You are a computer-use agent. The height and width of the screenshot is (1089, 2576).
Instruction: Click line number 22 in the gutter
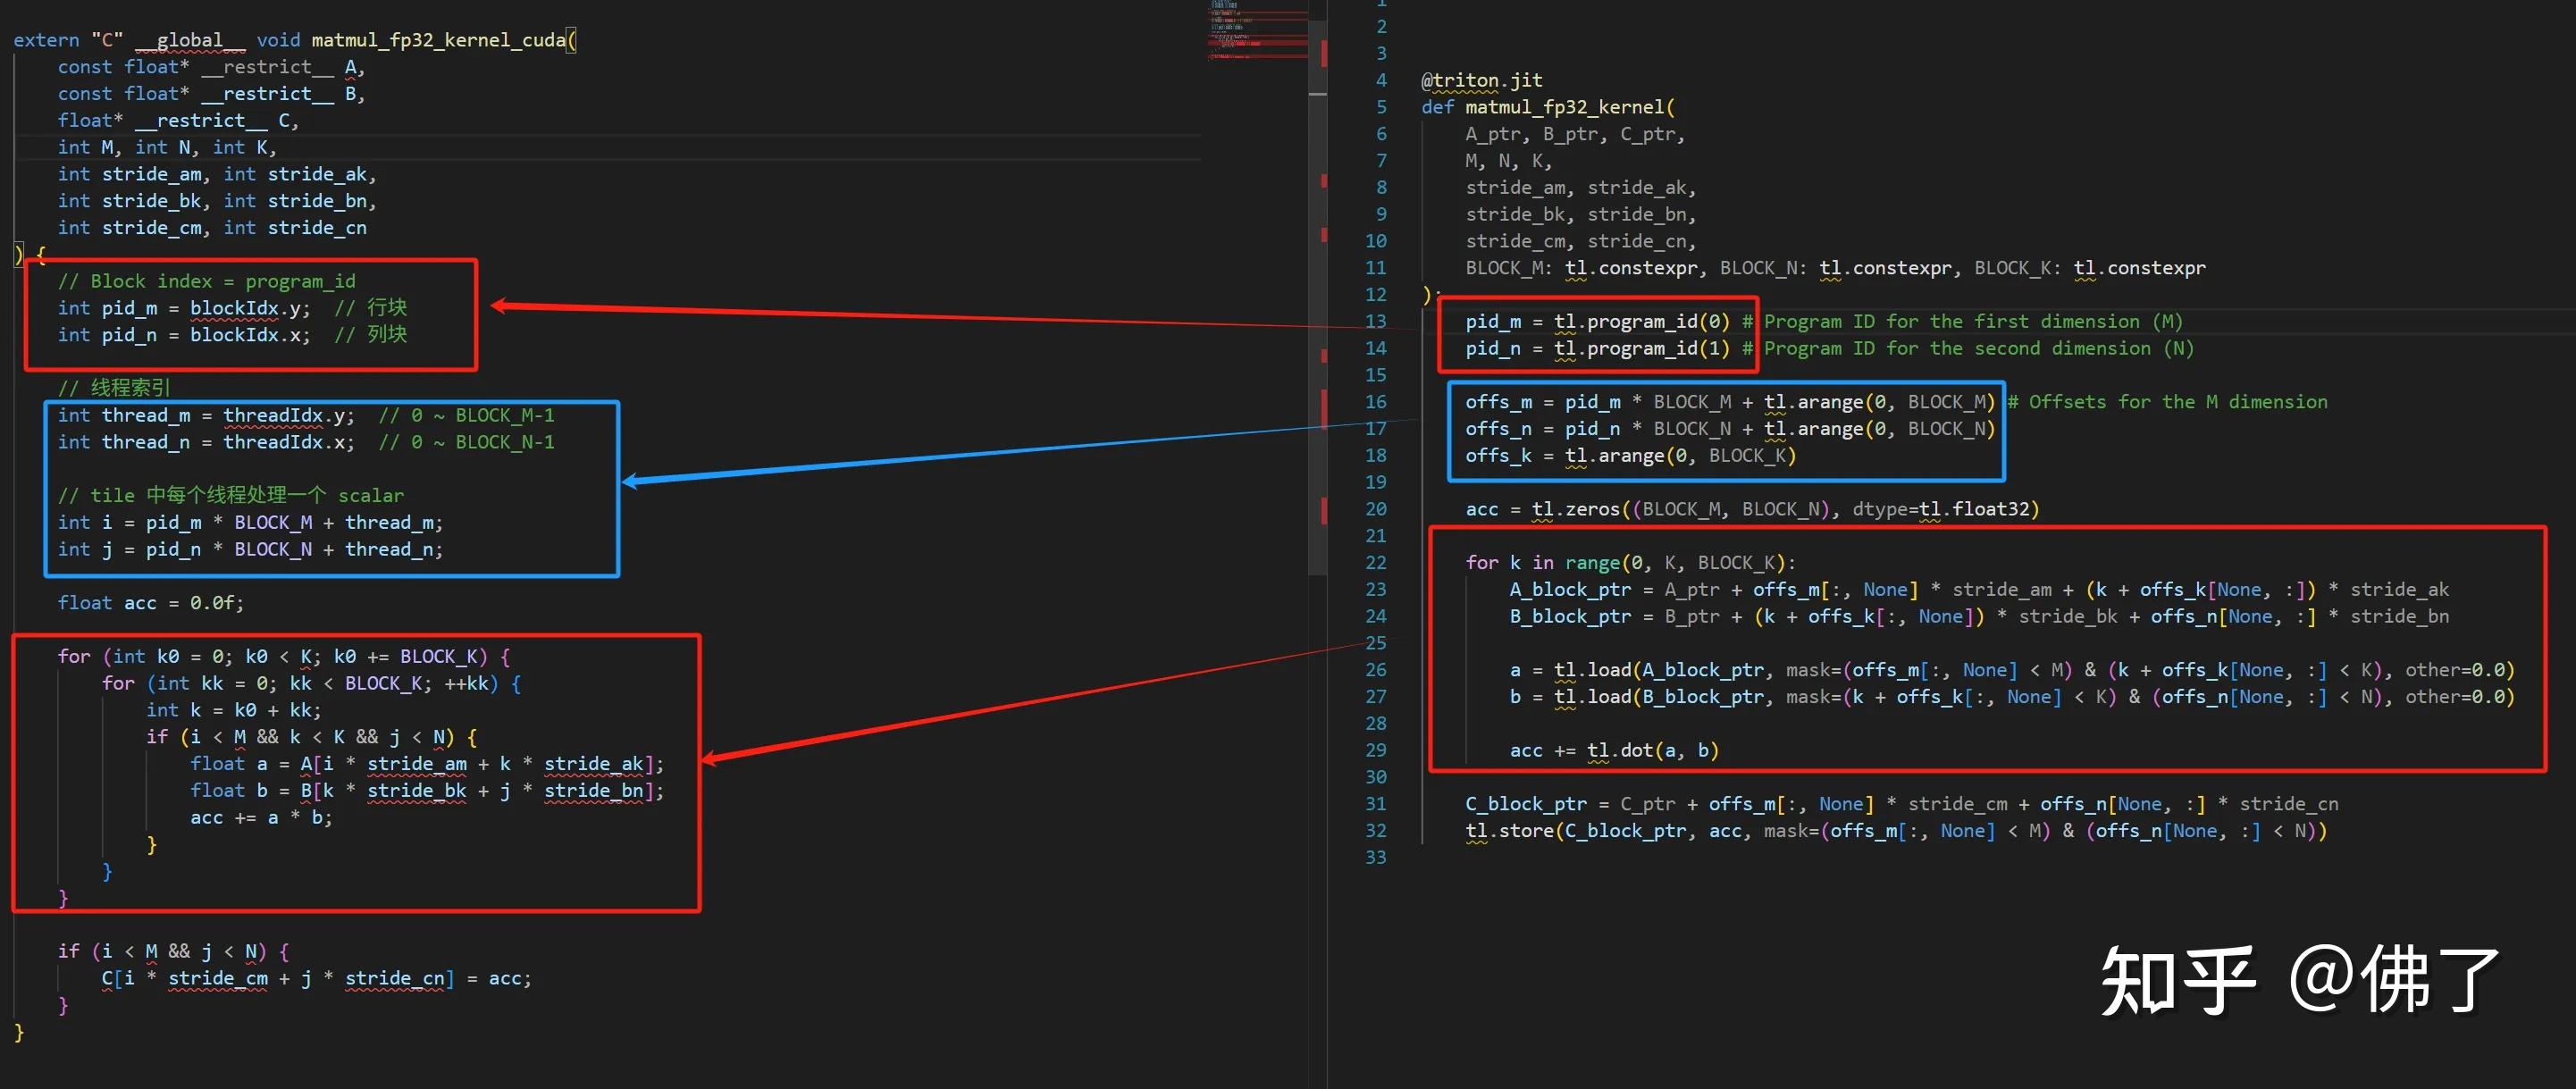(x=1375, y=563)
